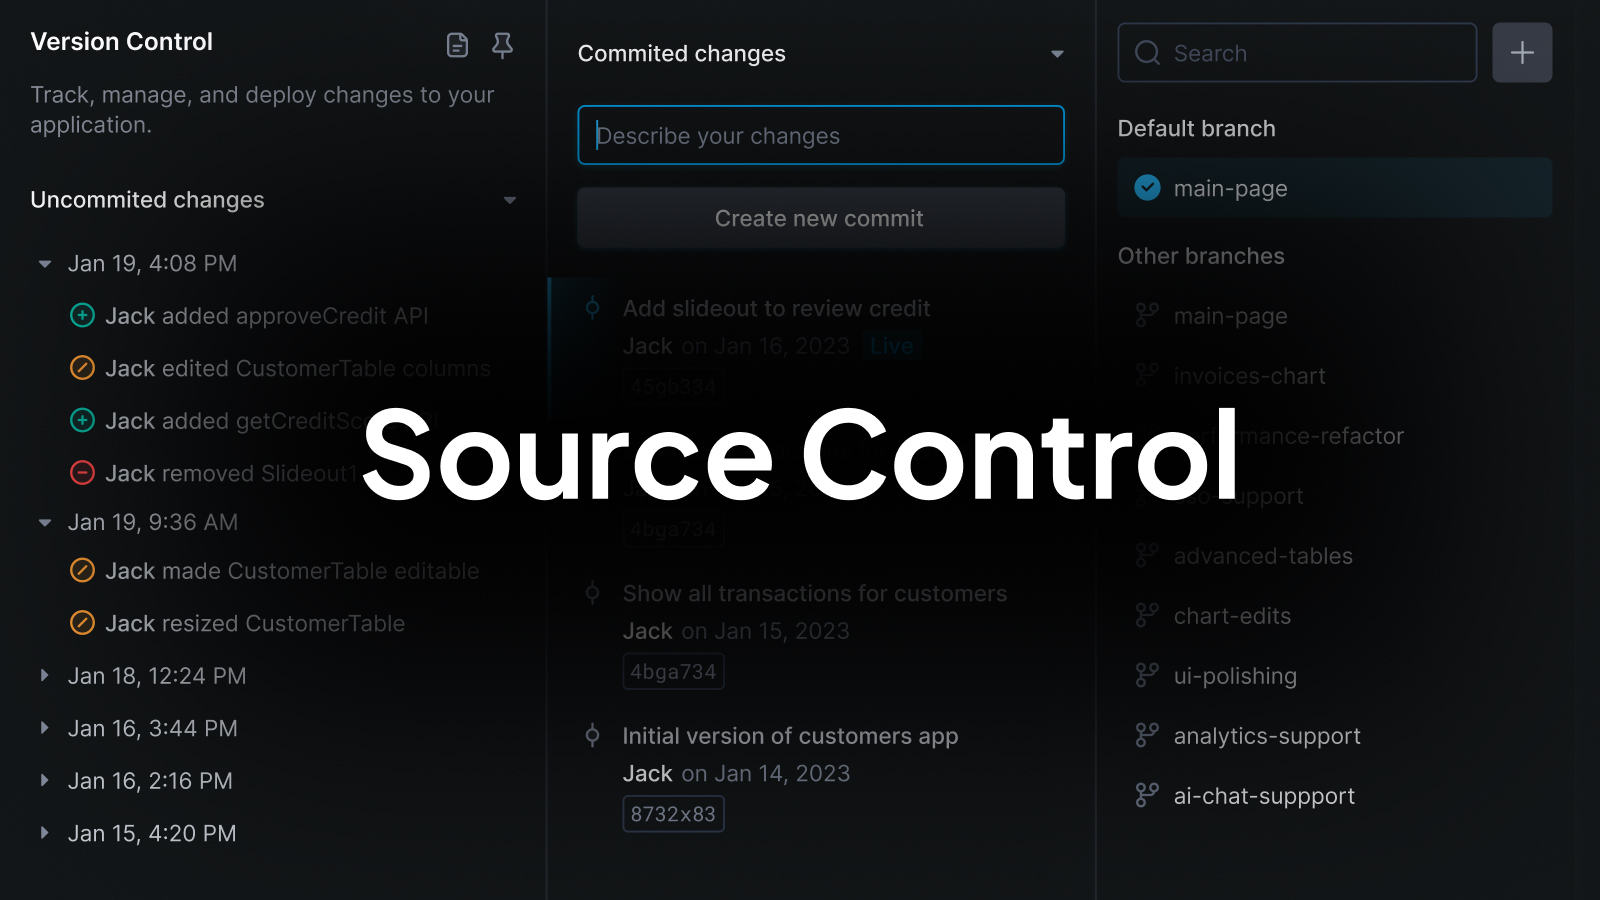Collapse the Jan 19, 4:08 PM change group
The width and height of the screenshot is (1600, 900).
click(x=44, y=263)
